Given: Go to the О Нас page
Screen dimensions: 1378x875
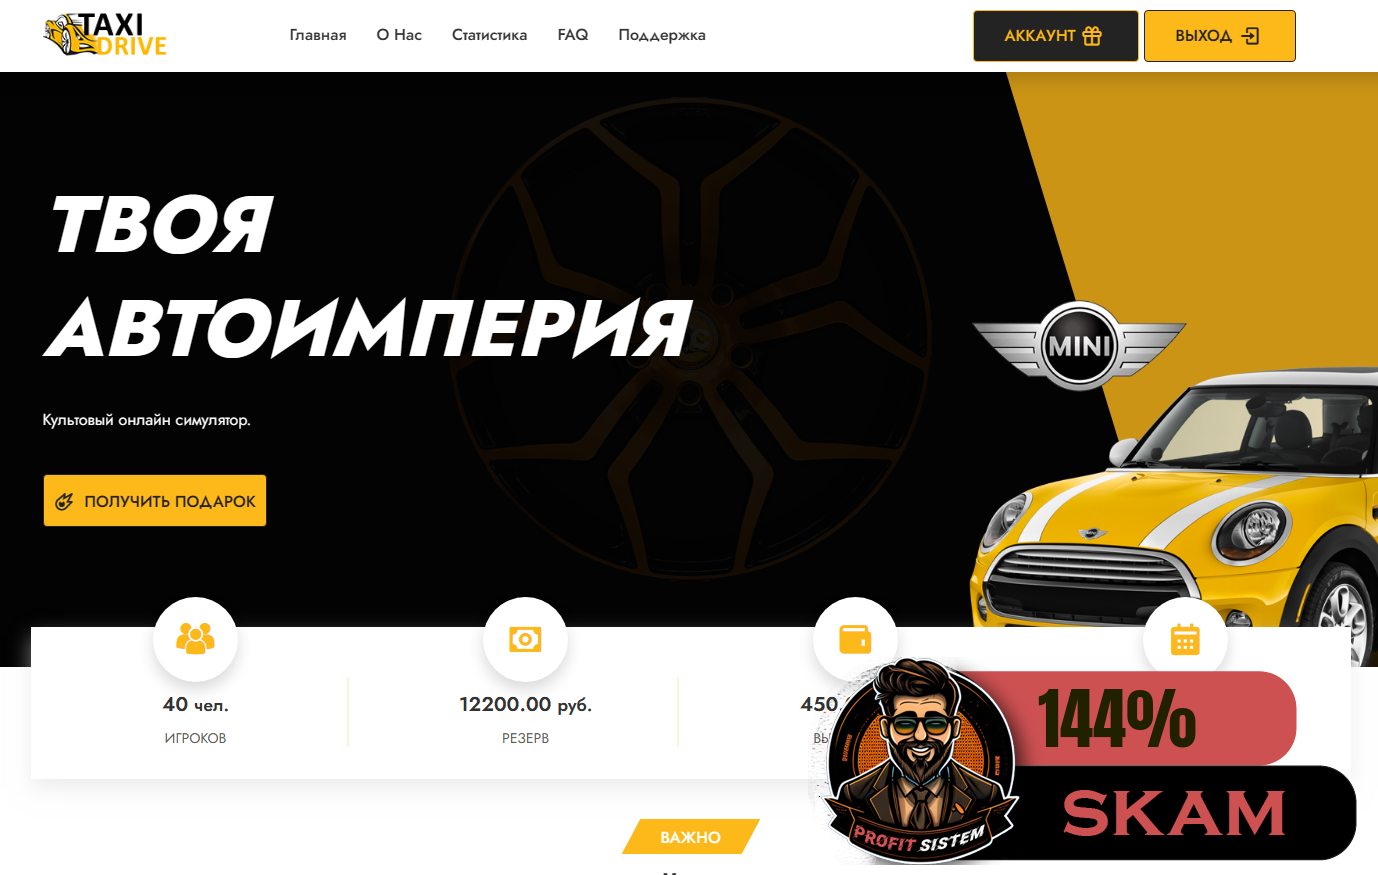Looking at the screenshot, I should coord(399,35).
